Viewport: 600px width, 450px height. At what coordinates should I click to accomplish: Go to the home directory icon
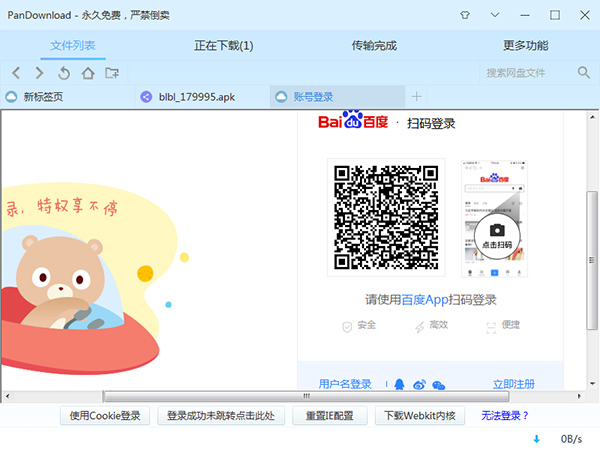[88, 73]
